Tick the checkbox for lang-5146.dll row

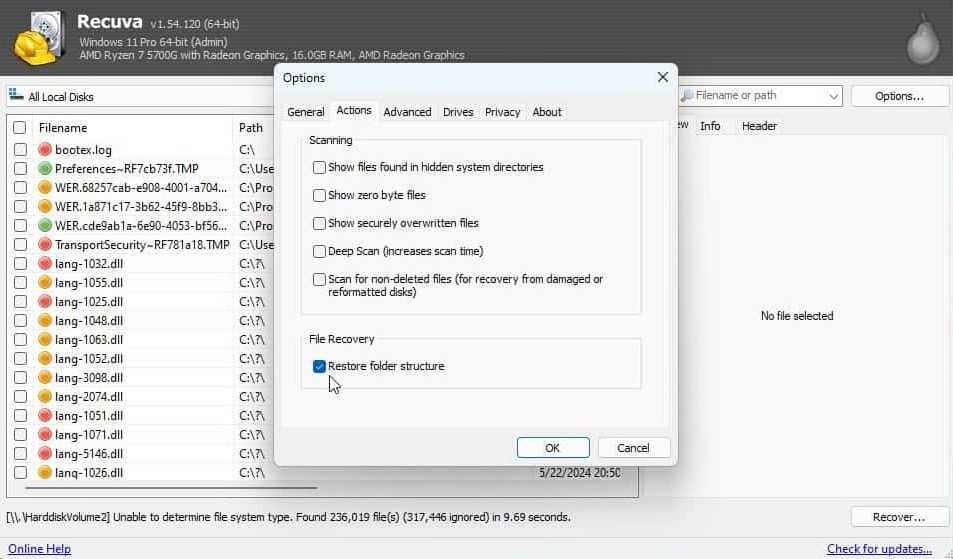click(20, 453)
